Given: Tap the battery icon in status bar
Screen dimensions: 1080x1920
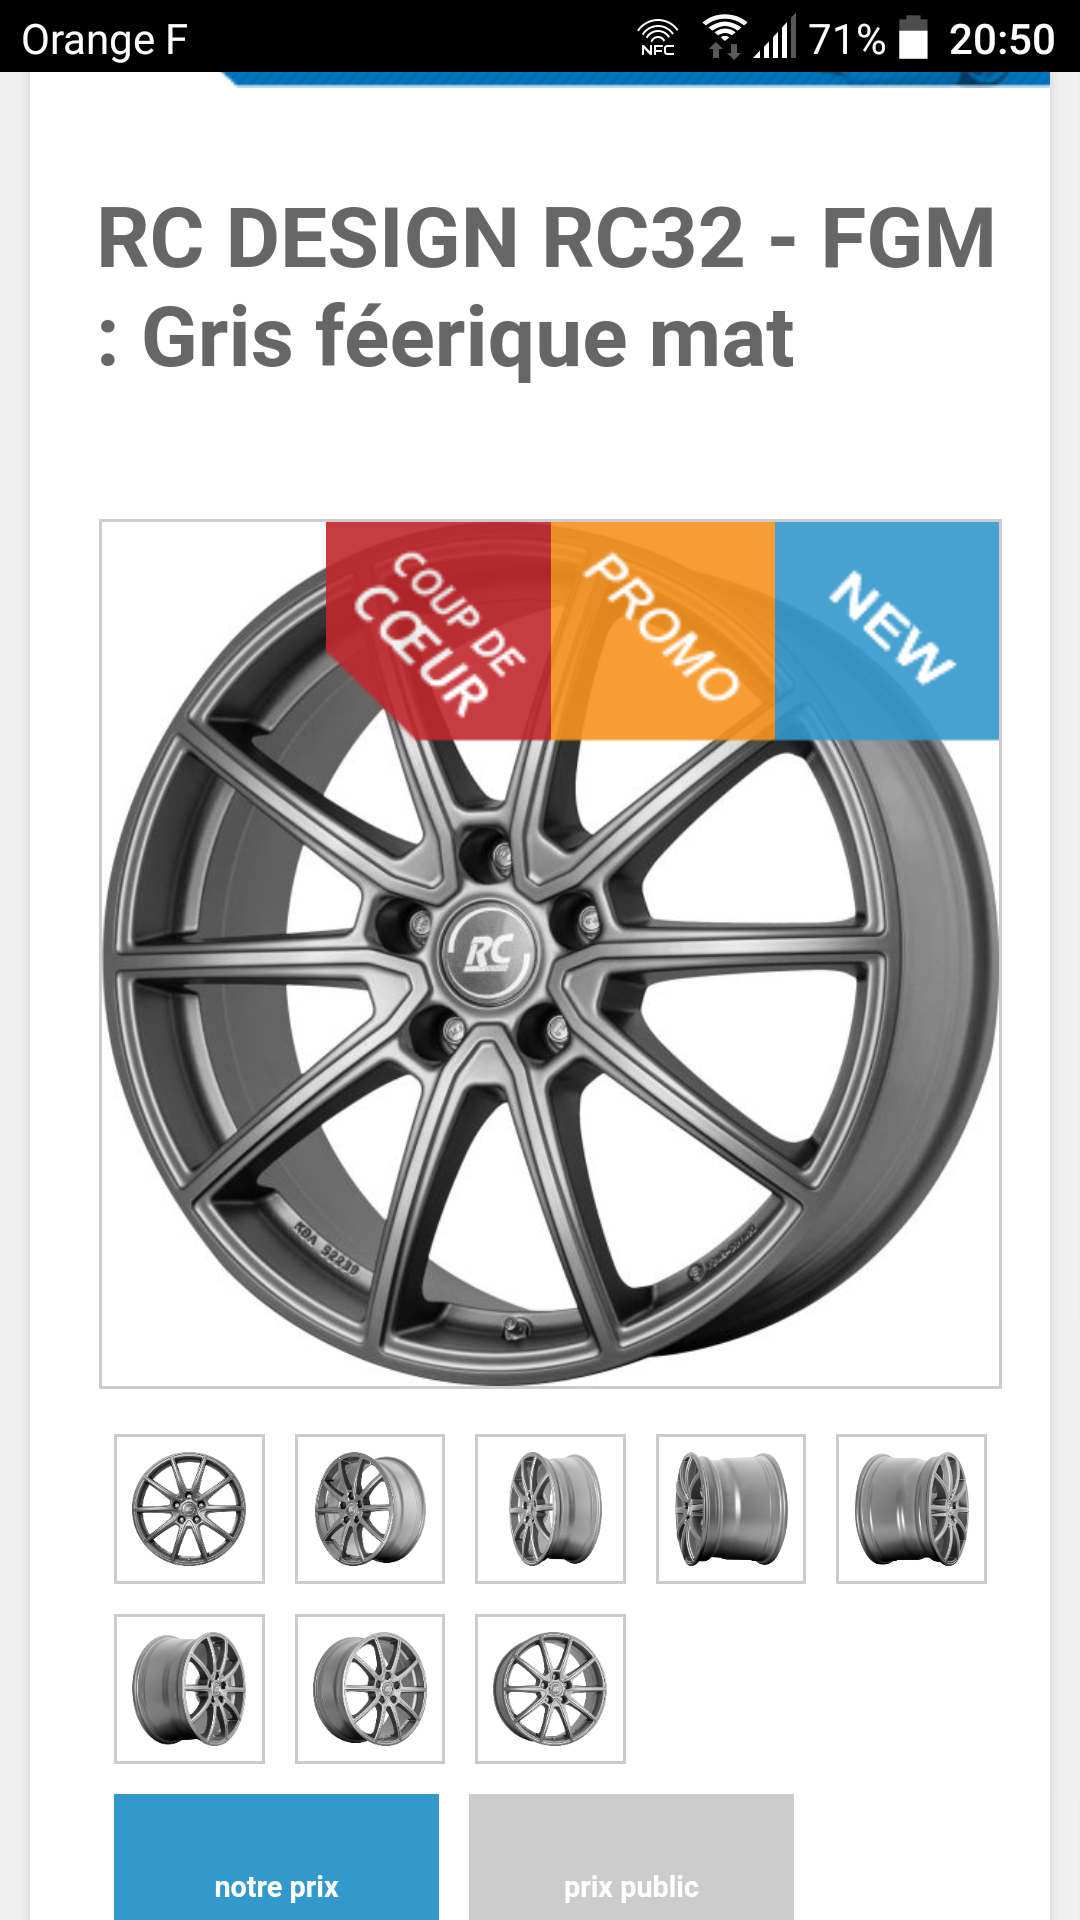Looking at the screenshot, I should [x=913, y=38].
